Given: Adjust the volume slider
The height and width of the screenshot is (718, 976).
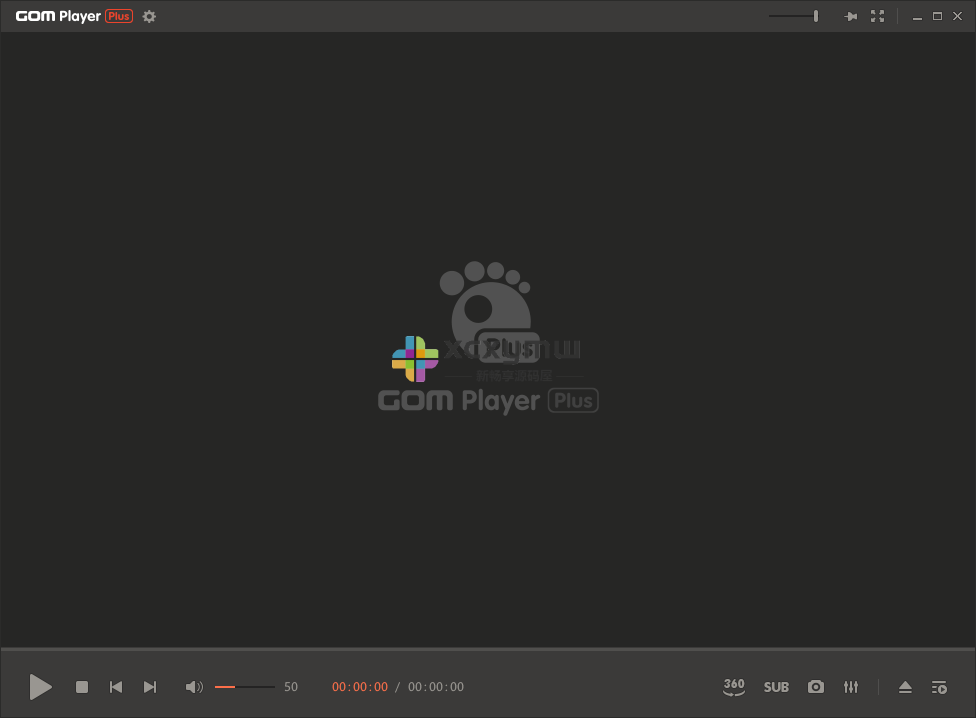Looking at the screenshot, I should [243, 687].
